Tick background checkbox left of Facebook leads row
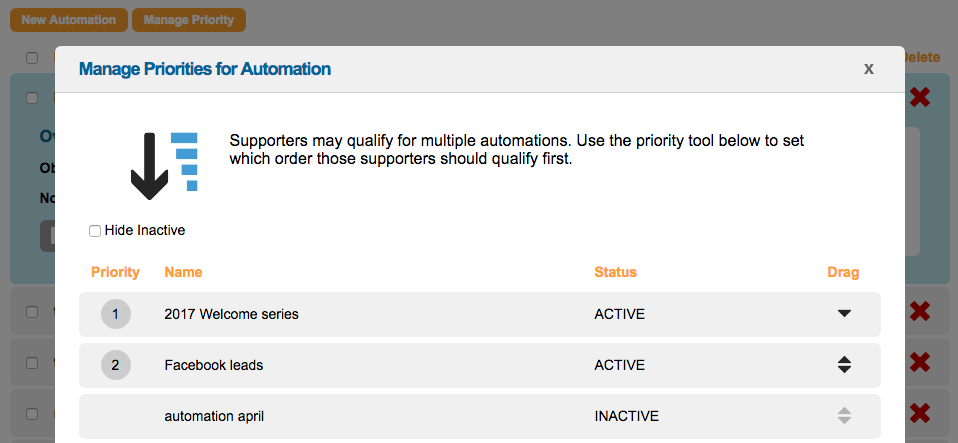 click(32, 362)
